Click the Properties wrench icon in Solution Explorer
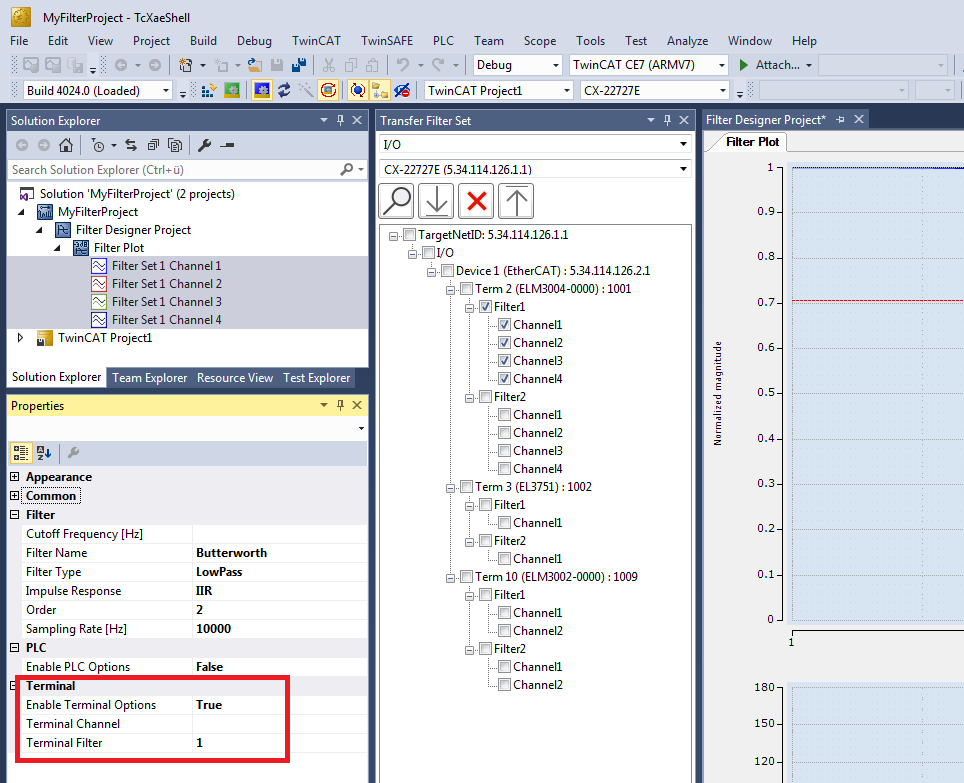The height and width of the screenshot is (783, 964). 205,146
